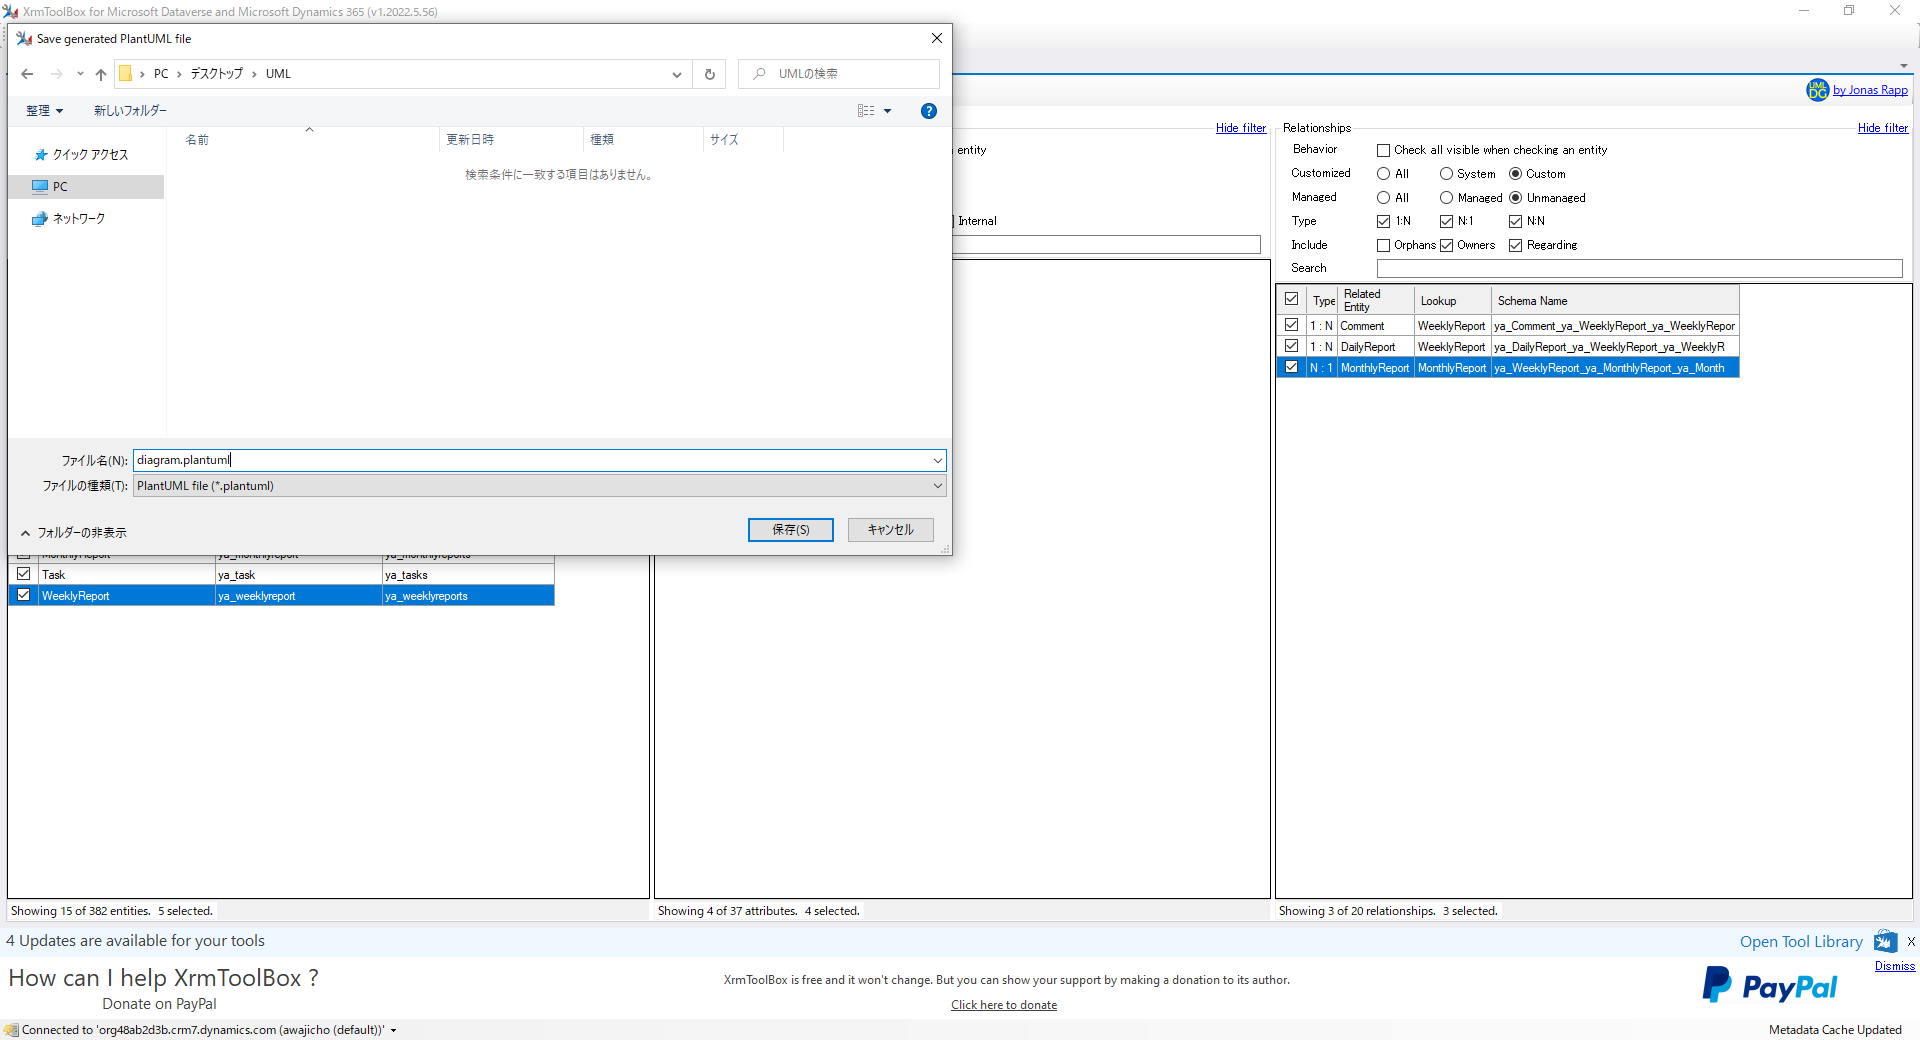
Task: Change the file view layout icon
Action: coord(866,111)
